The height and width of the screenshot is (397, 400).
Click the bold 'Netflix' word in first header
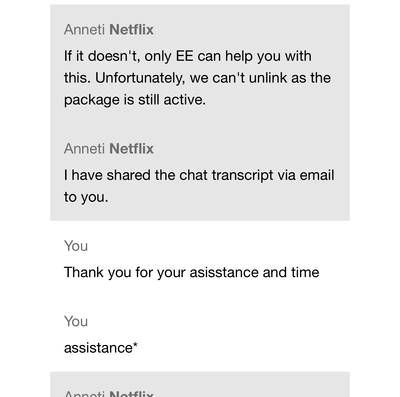pyautogui.click(x=131, y=30)
